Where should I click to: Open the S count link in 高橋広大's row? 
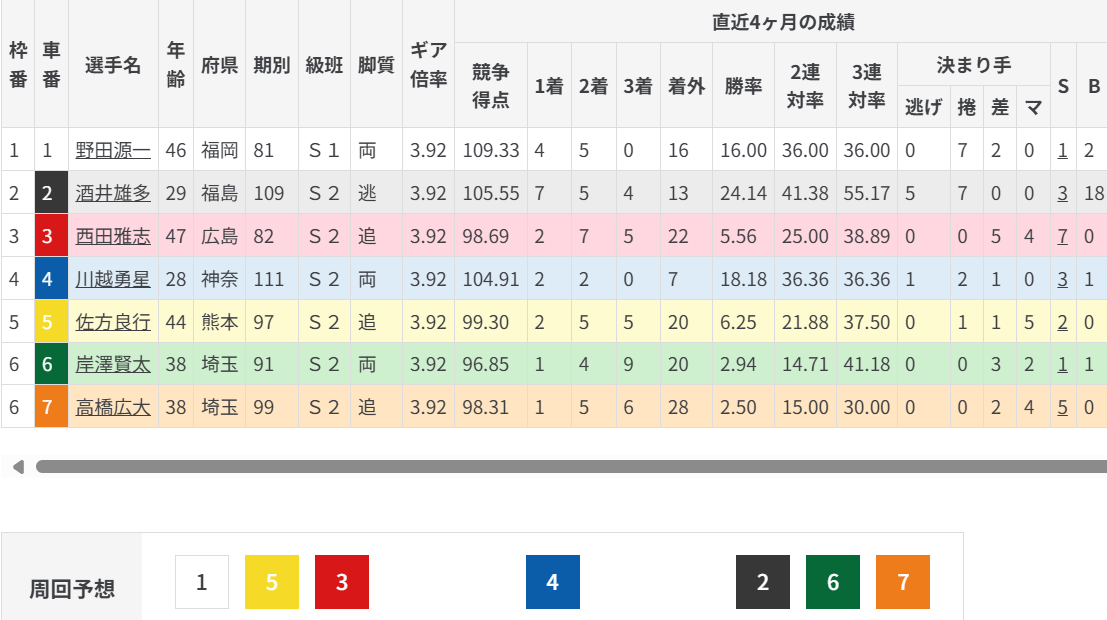[x=1062, y=407]
